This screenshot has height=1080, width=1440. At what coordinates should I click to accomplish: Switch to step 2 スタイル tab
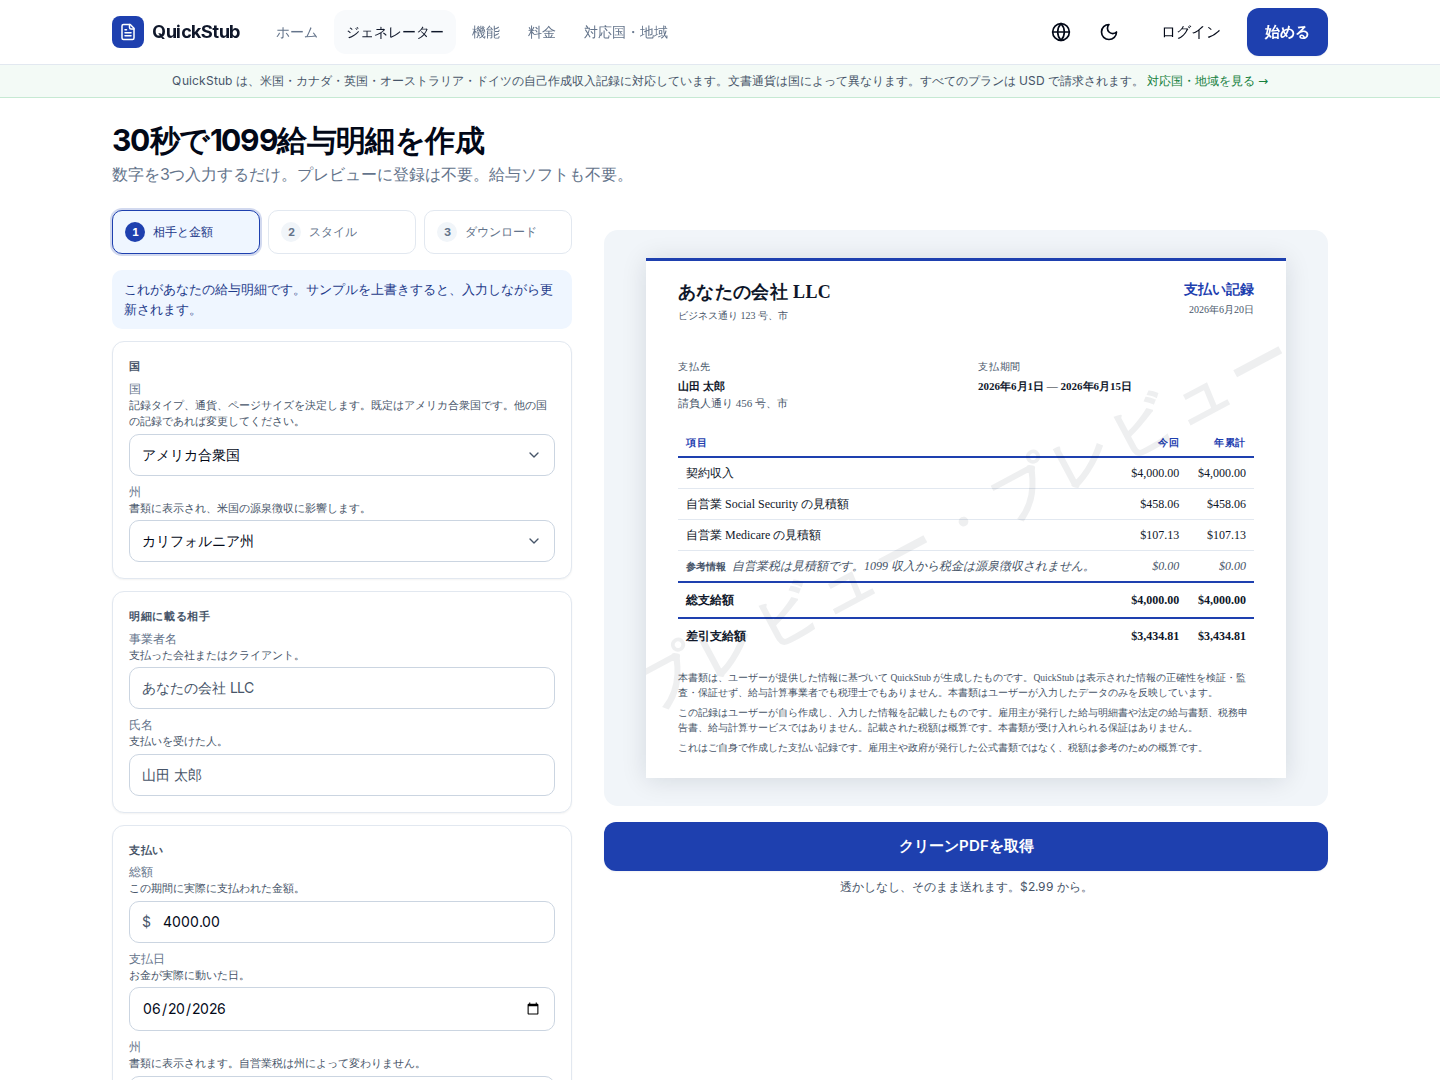click(x=342, y=232)
